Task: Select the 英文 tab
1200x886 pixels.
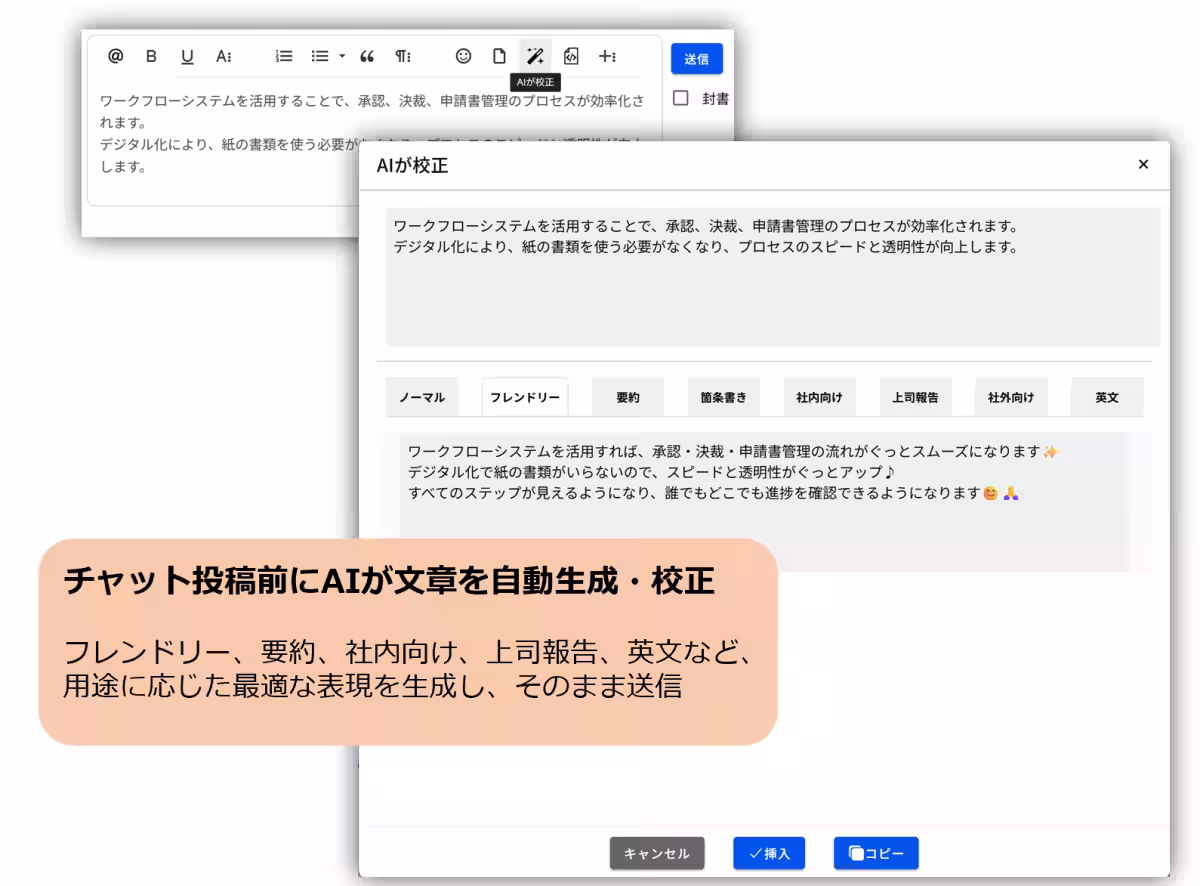Action: (1106, 396)
